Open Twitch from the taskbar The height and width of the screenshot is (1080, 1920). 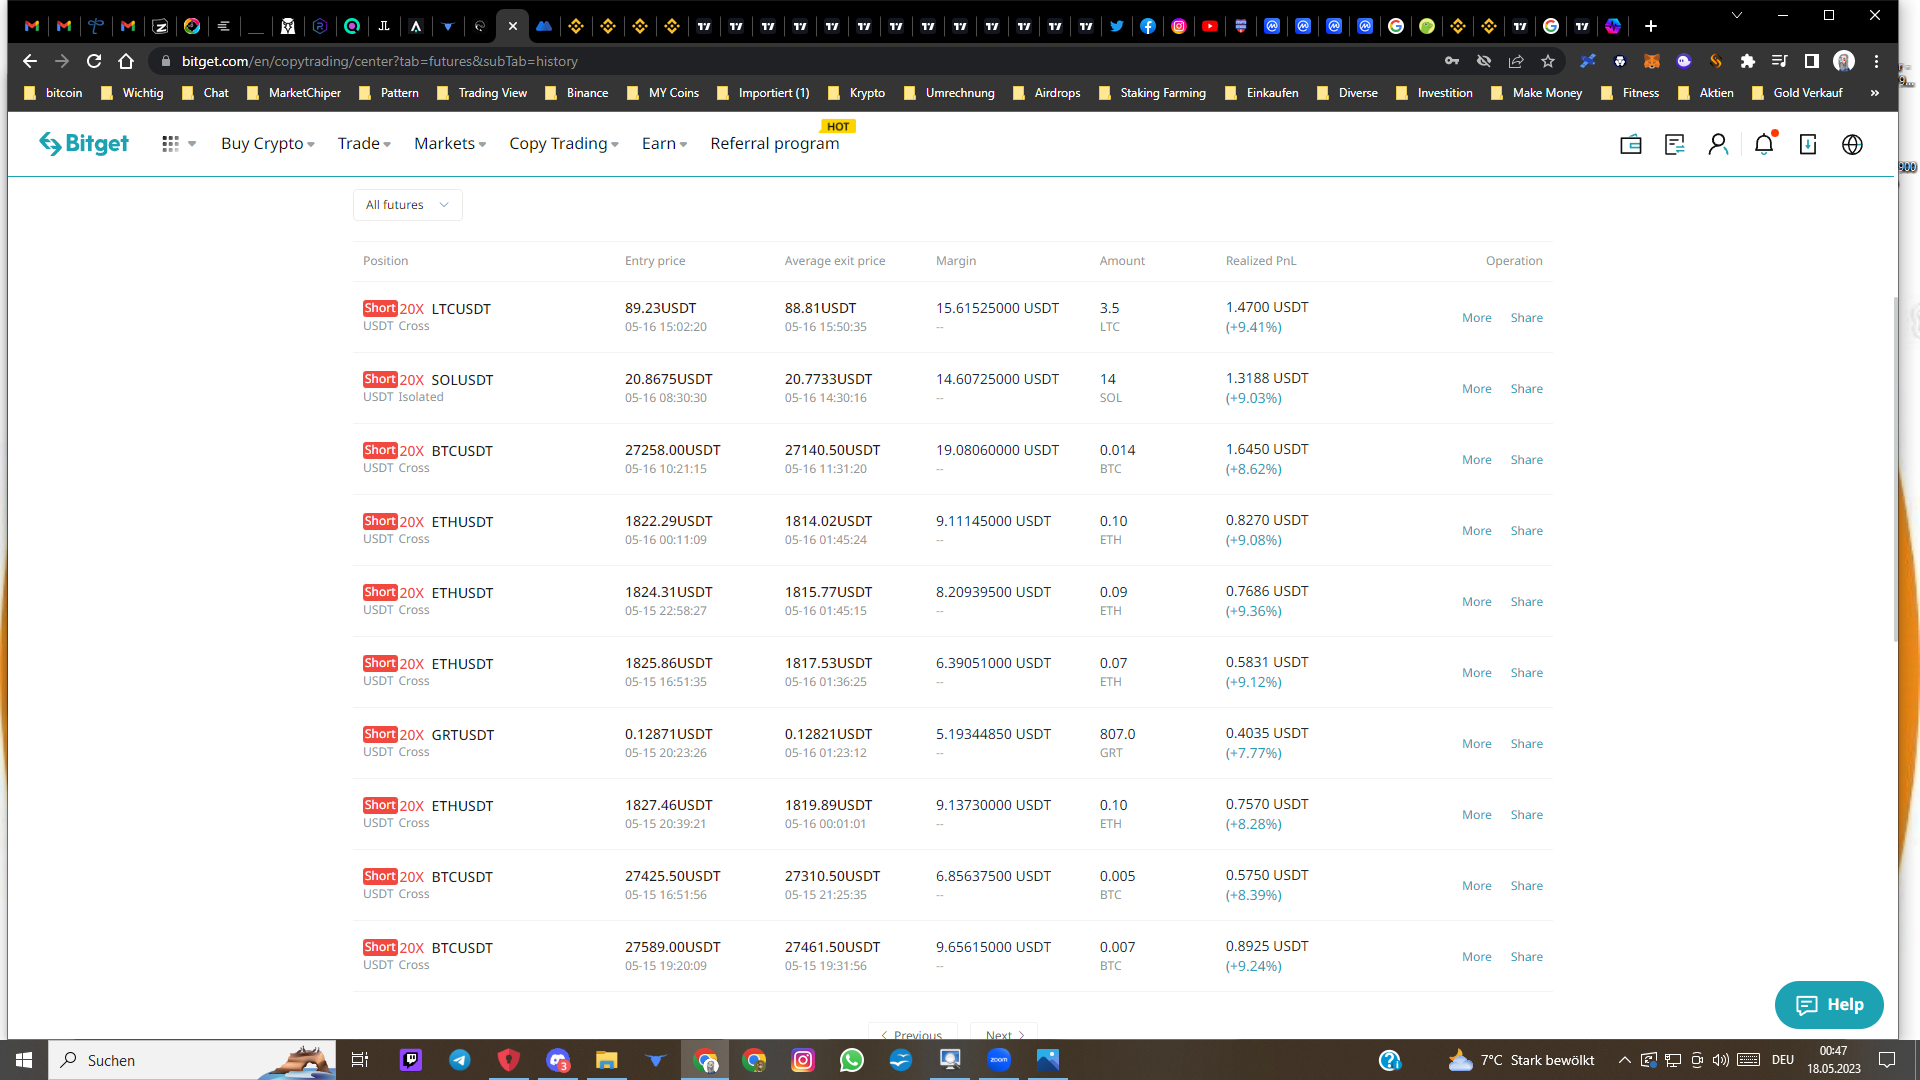411,1060
